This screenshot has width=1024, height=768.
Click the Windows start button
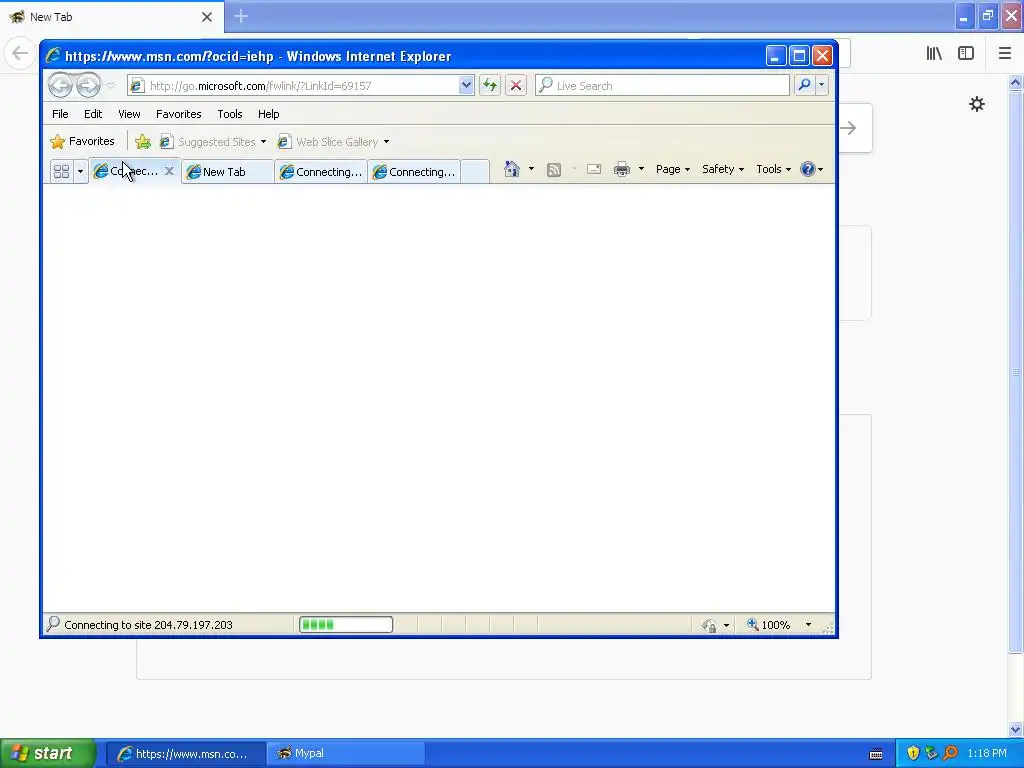tap(48, 753)
